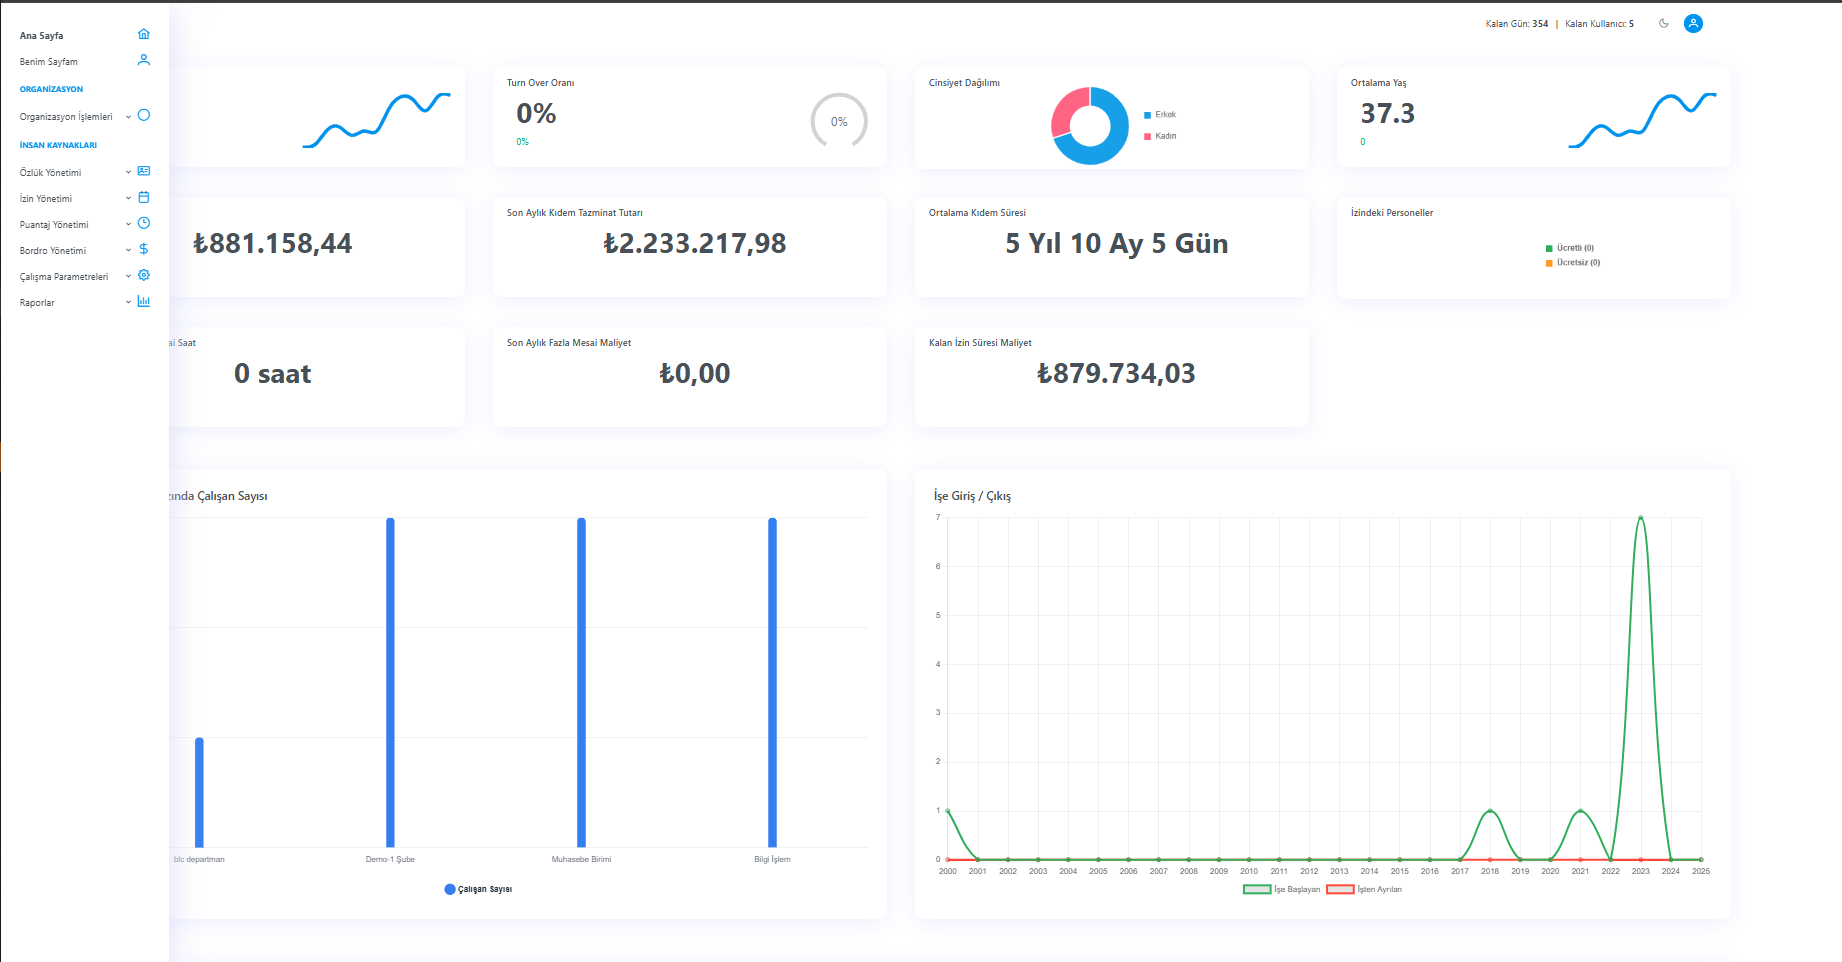Open the user profile avatar
The width and height of the screenshot is (1842, 962).
[x=1693, y=24]
